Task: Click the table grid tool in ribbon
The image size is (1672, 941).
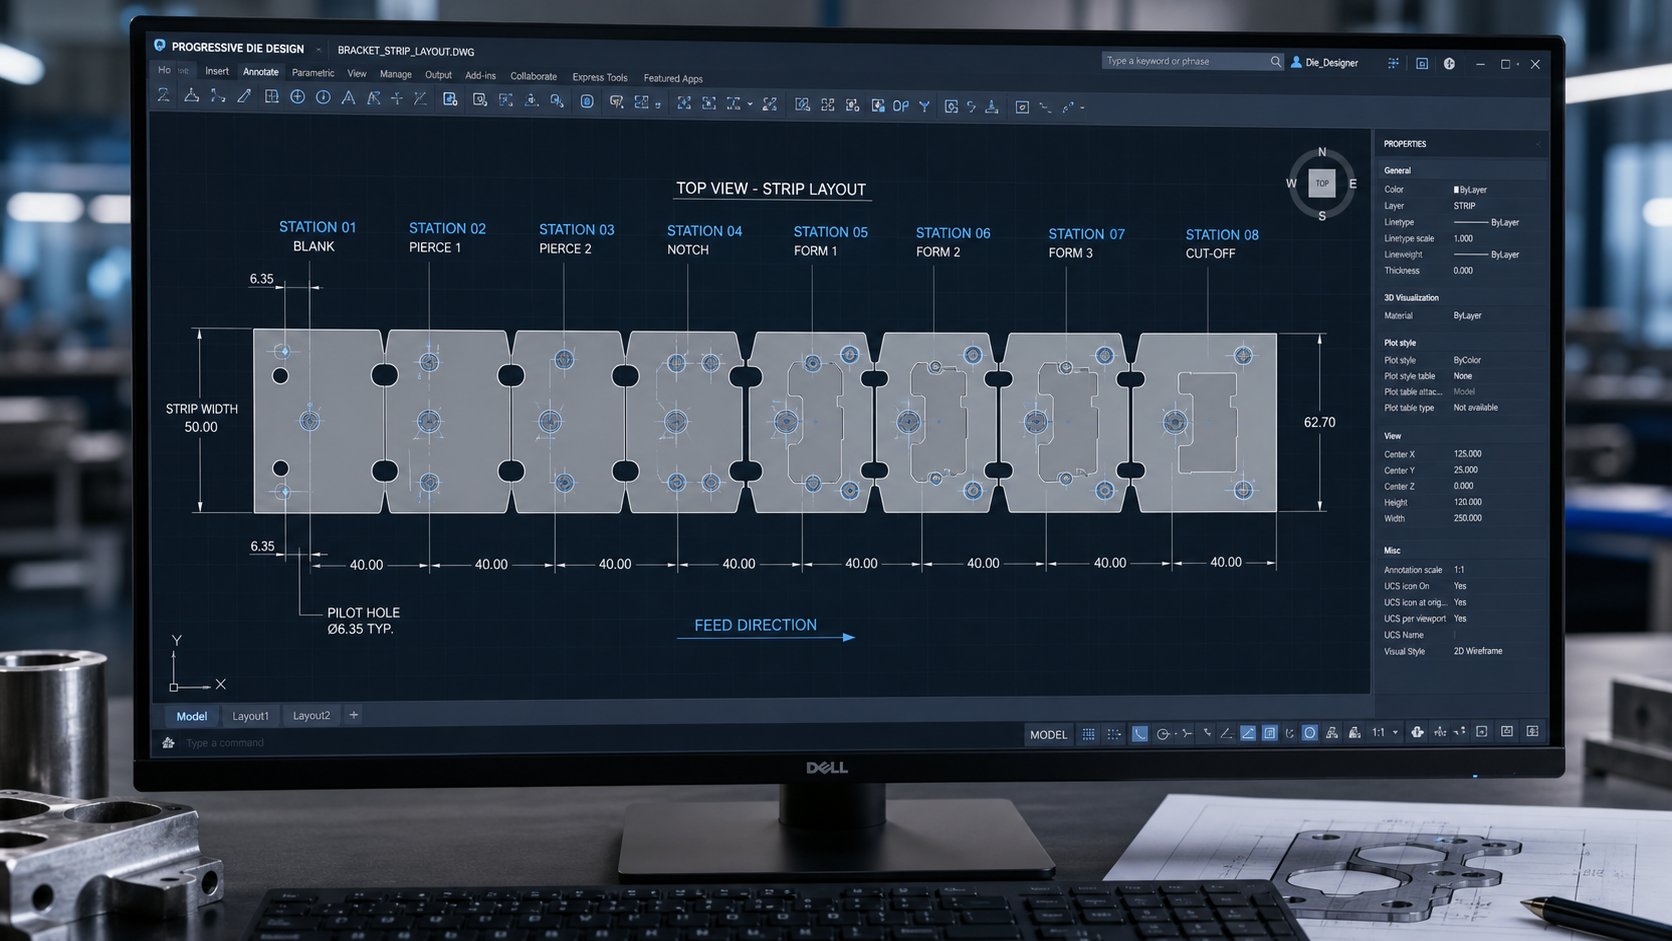Action: [271, 97]
